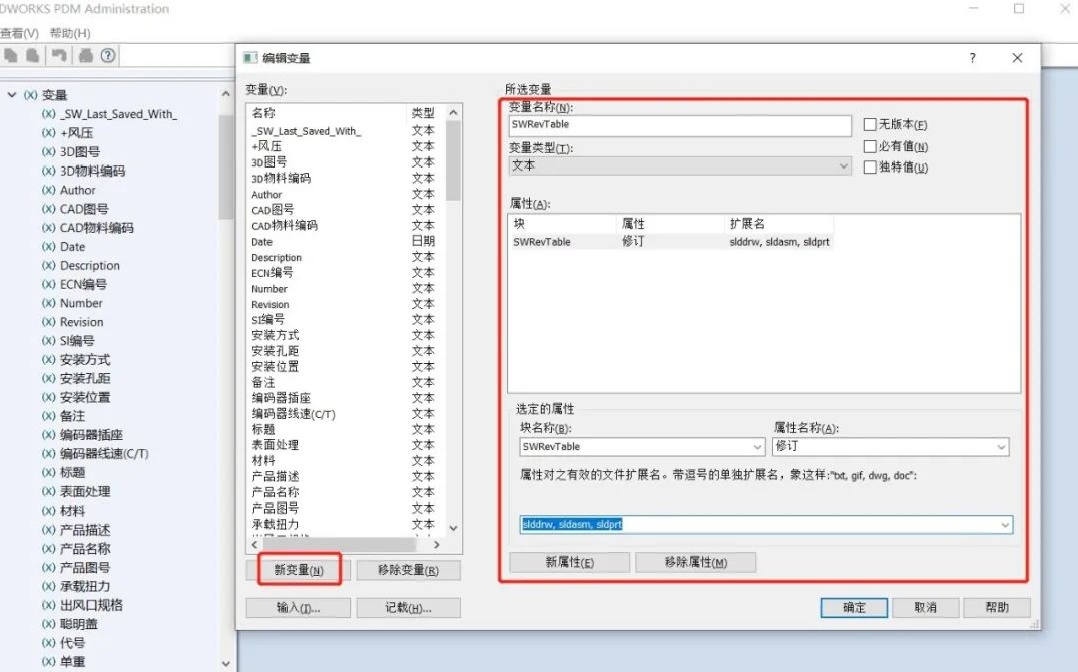Click the undo arrow toolbar icon
The height and width of the screenshot is (672, 1078).
tap(60, 55)
